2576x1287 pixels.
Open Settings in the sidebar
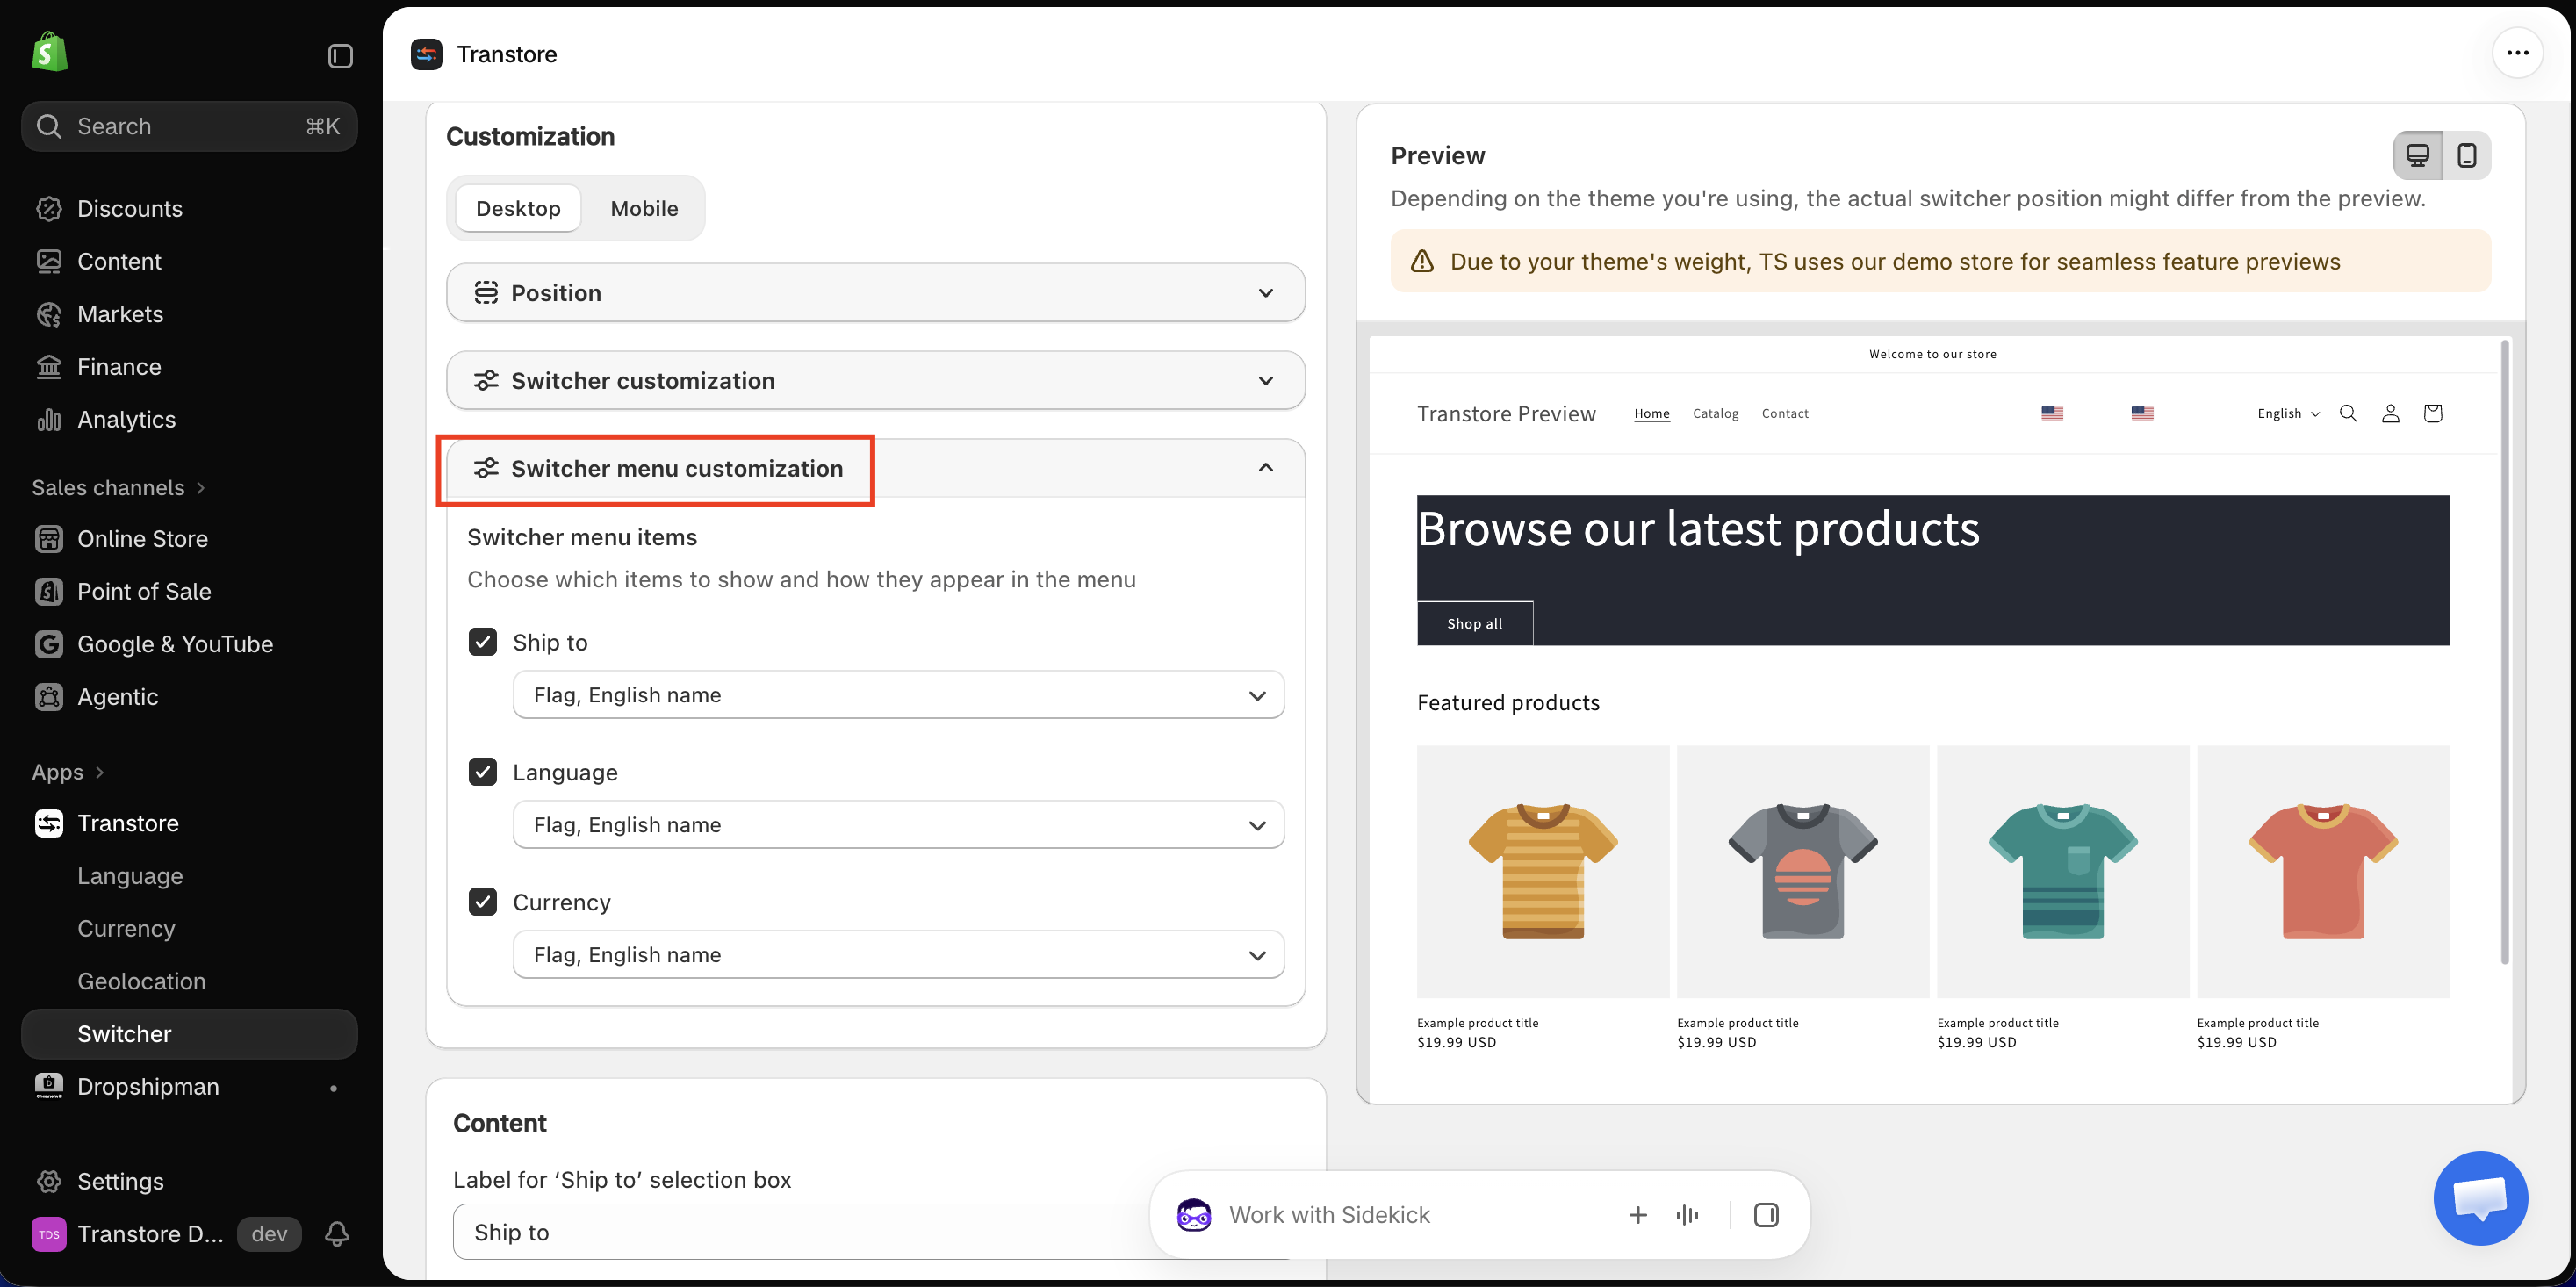pos(189,1181)
